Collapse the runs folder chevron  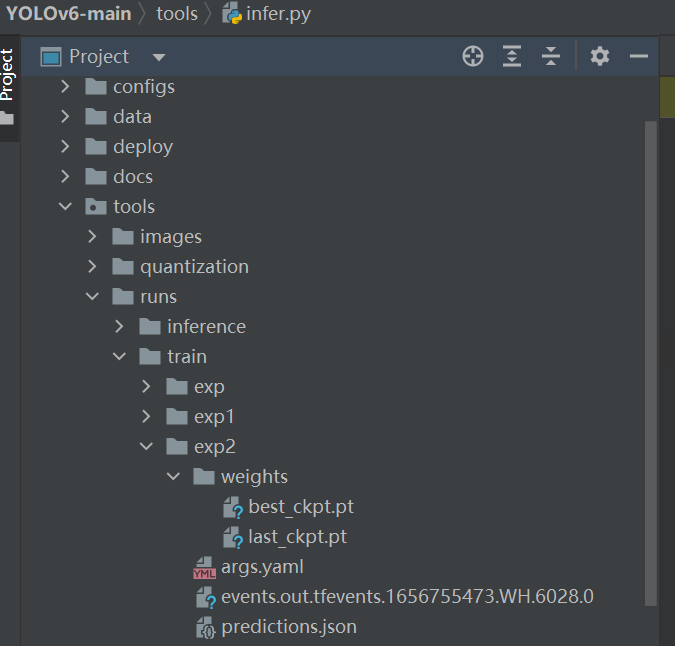click(x=92, y=297)
